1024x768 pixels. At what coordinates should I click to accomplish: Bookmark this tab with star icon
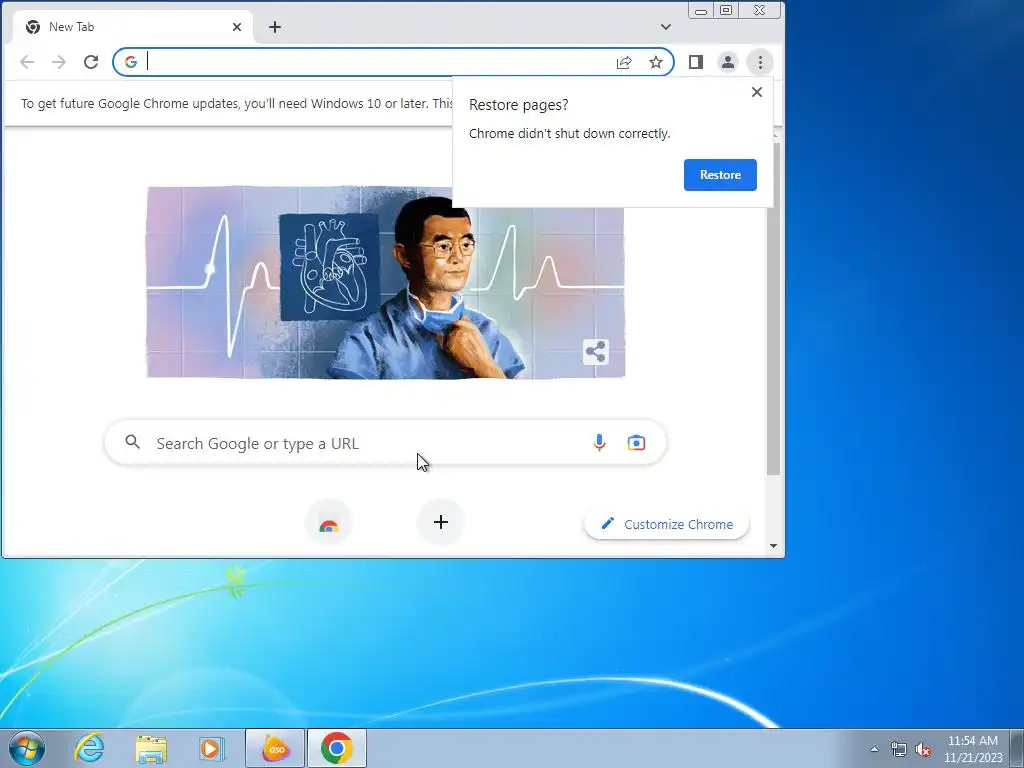coord(656,62)
